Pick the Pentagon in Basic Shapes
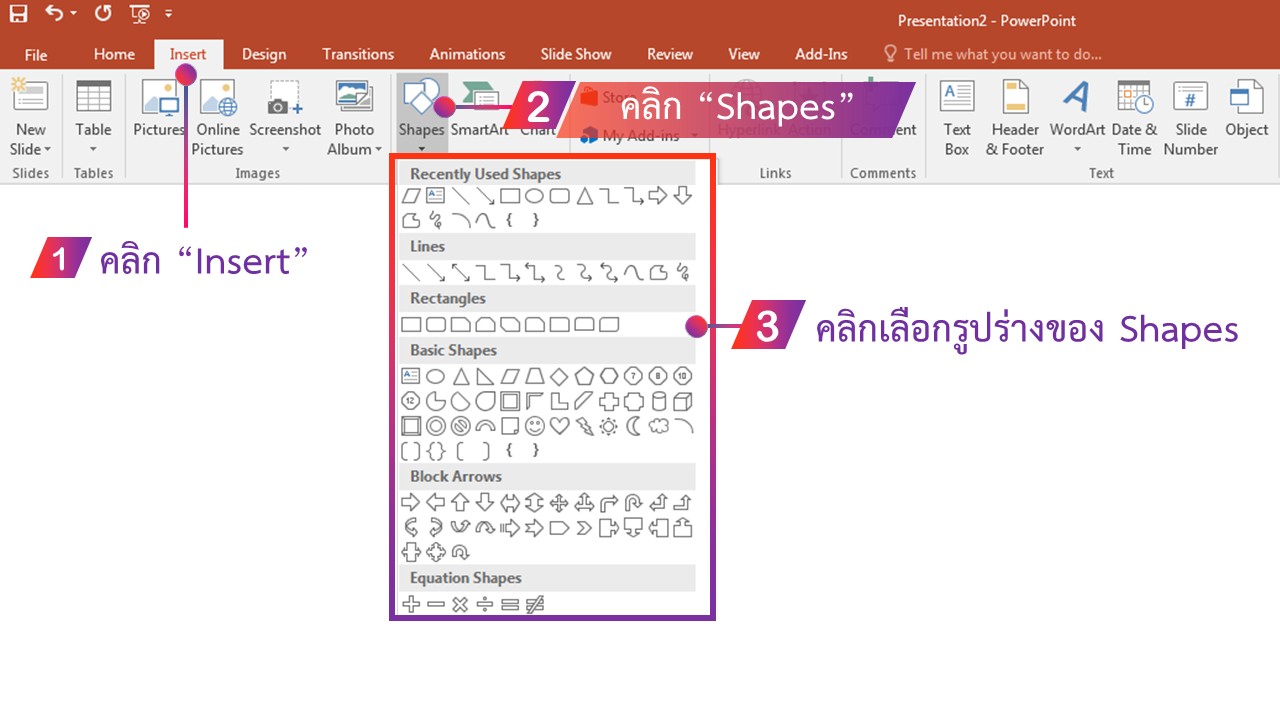Screen dimensions: 1280x720 click(584, 376)
